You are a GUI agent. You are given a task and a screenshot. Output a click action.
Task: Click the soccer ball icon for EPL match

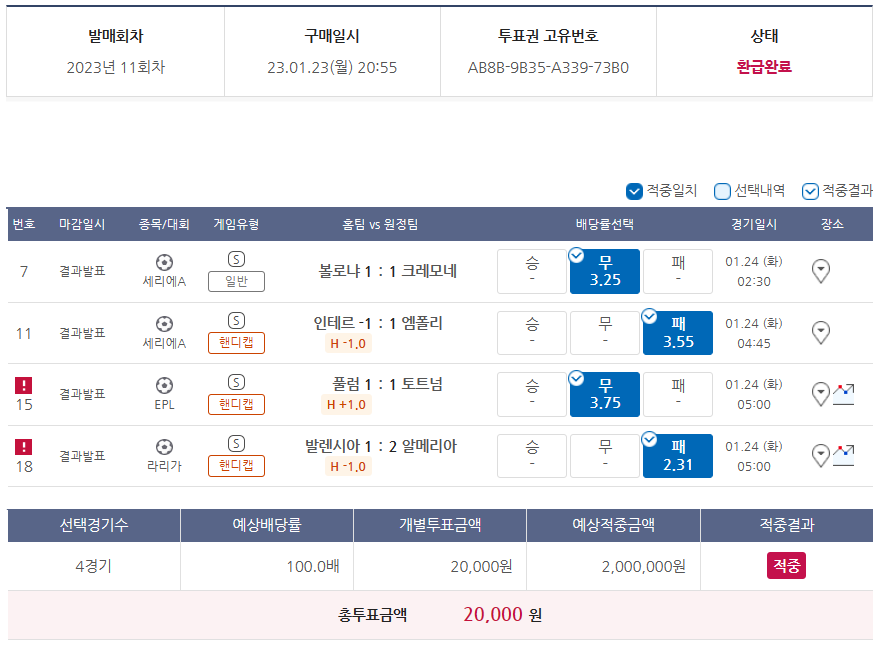[165, 385]
